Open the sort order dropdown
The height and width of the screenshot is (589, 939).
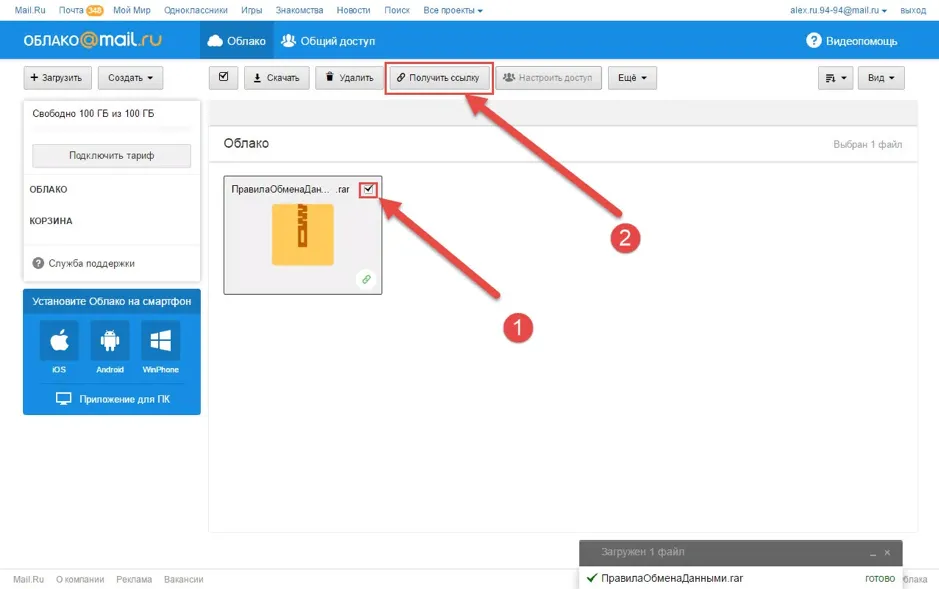[835, 78]
